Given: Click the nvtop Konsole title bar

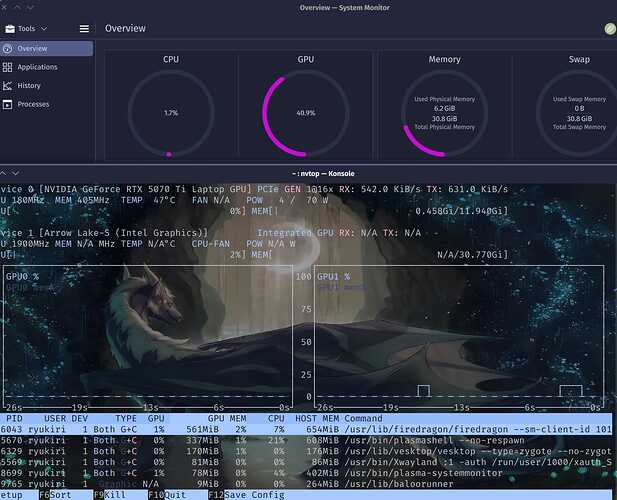Looking at the screenshot, I should pyautogui.click(x=323, y=173).
